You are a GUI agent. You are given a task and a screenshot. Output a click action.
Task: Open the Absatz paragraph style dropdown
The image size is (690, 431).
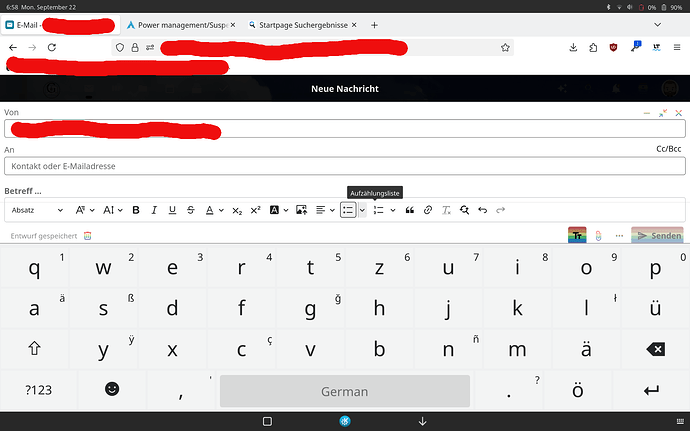coord(37,210)
